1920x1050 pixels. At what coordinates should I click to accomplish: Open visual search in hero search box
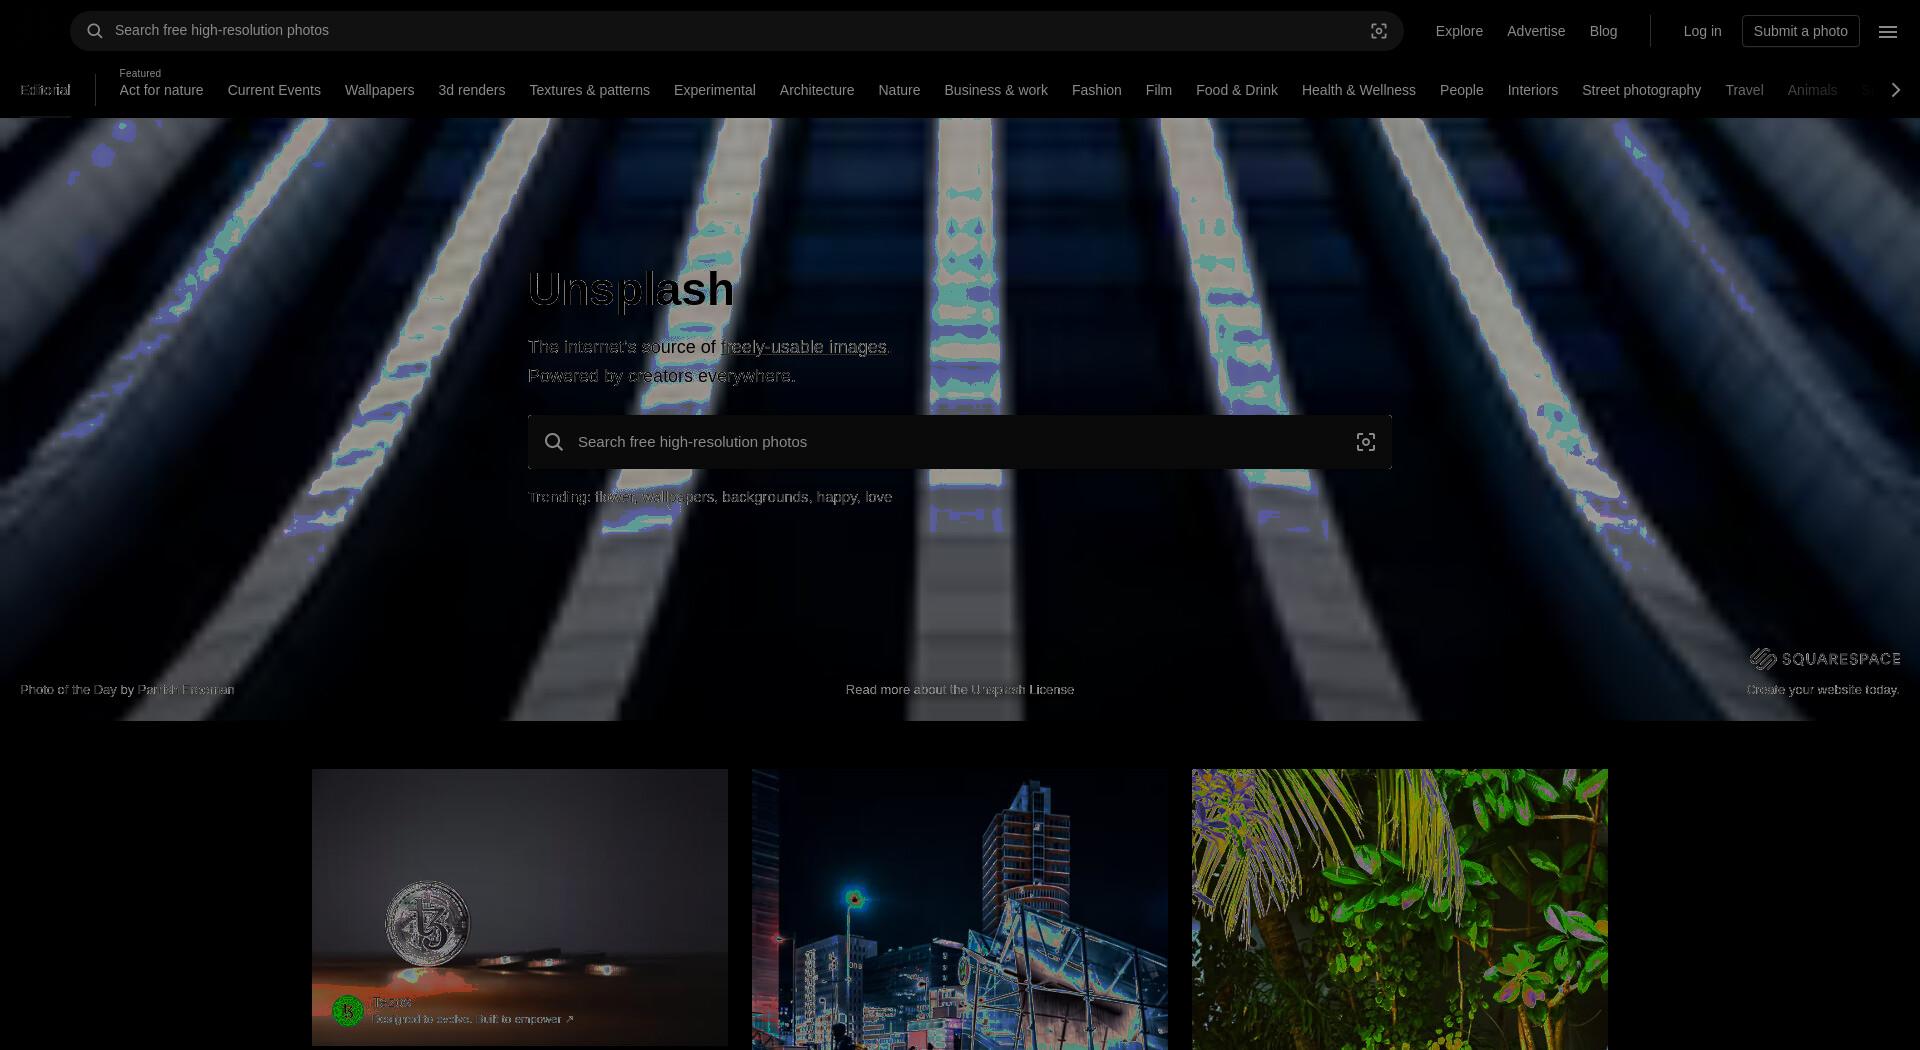point(1366,442)
